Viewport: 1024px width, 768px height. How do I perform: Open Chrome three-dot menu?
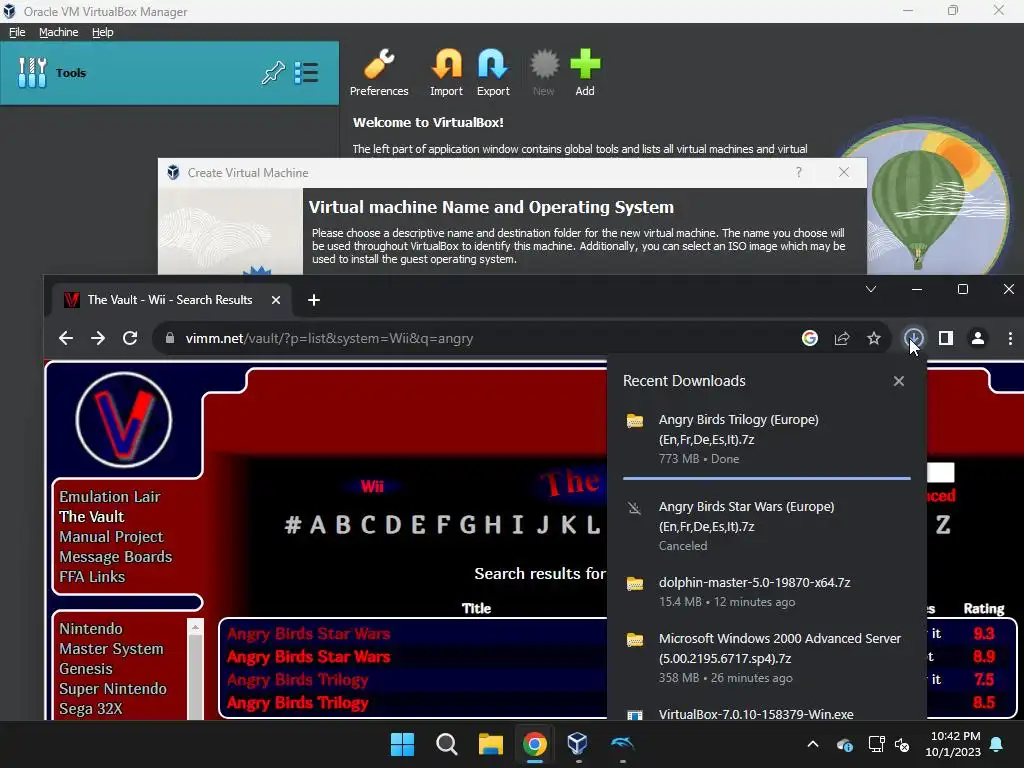[x=1010, y=338]
